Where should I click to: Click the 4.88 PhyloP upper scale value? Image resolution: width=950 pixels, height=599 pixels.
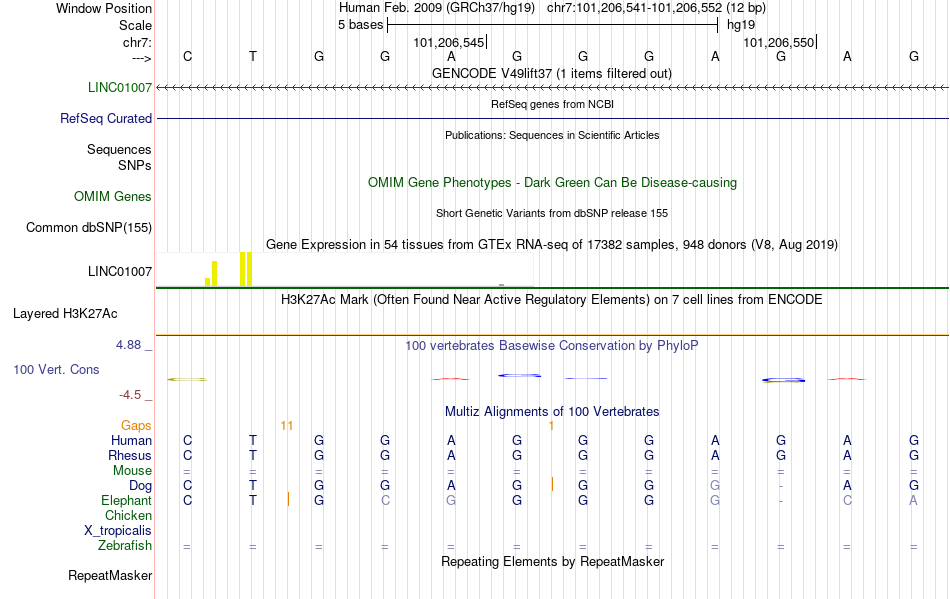(x=128, y=345)
